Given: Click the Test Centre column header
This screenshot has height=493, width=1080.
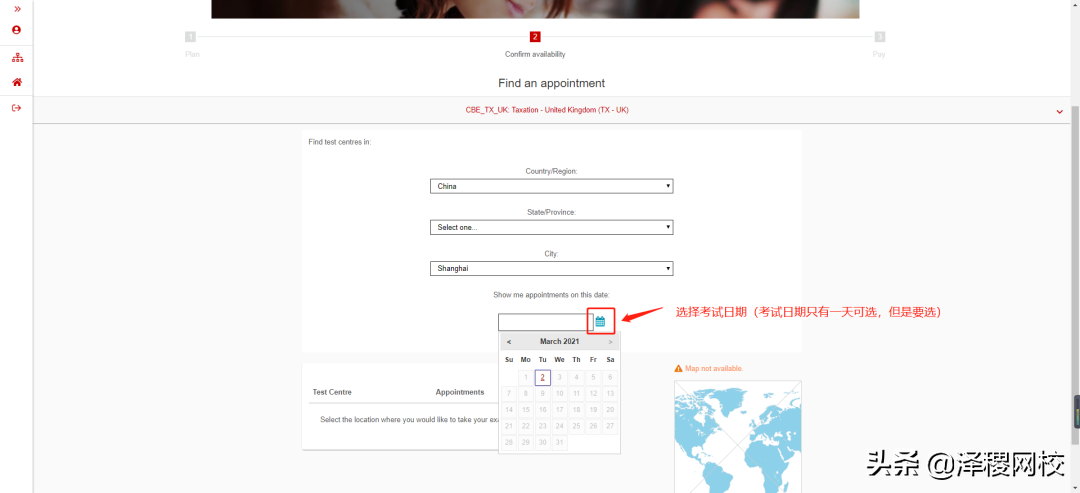Looking at the screenshot, I should tap(332, 392).
